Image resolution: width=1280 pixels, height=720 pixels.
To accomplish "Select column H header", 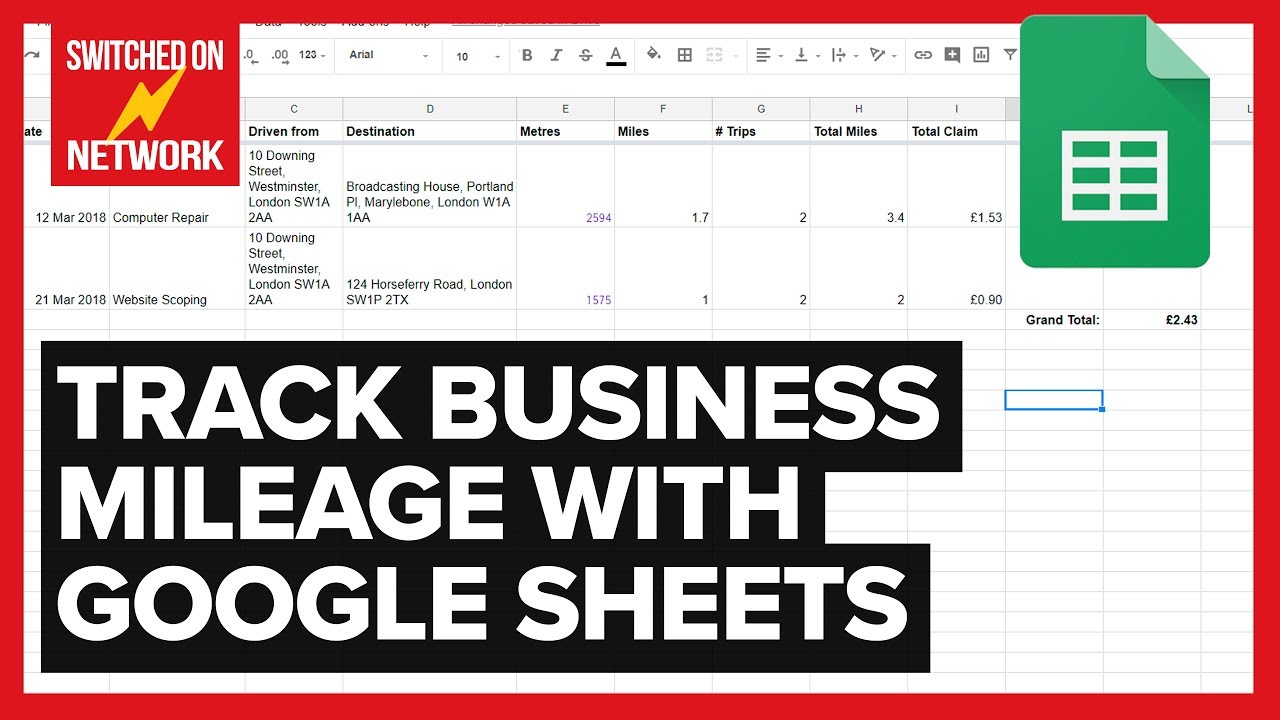I will 859,108.
